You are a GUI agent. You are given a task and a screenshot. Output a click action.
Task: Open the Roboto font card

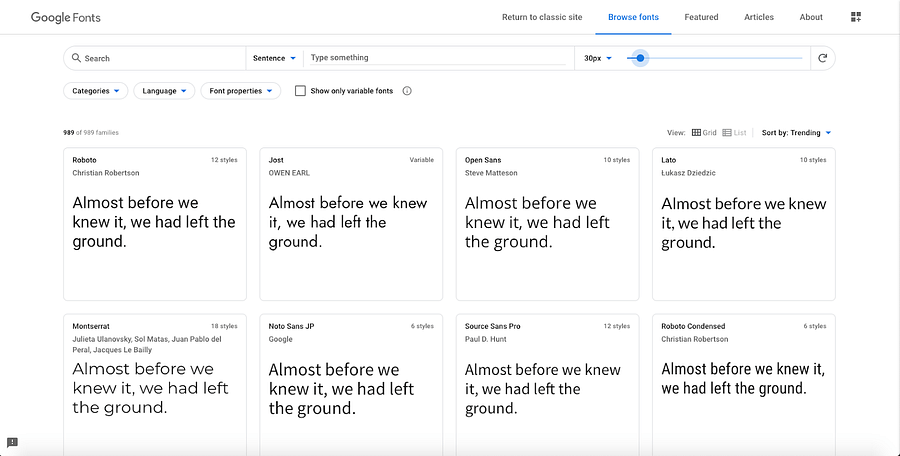coord(155,224)
